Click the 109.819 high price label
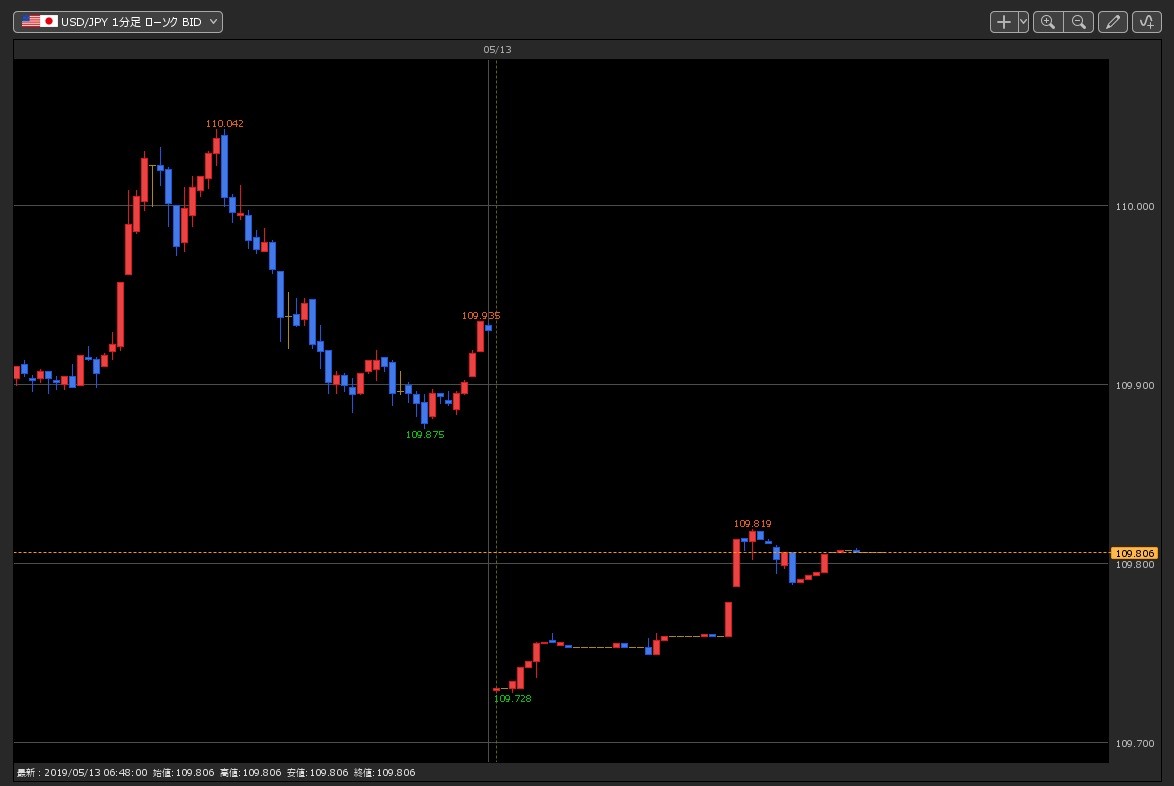The width and height of the screenshot is (1174, 786). point(752,523)
